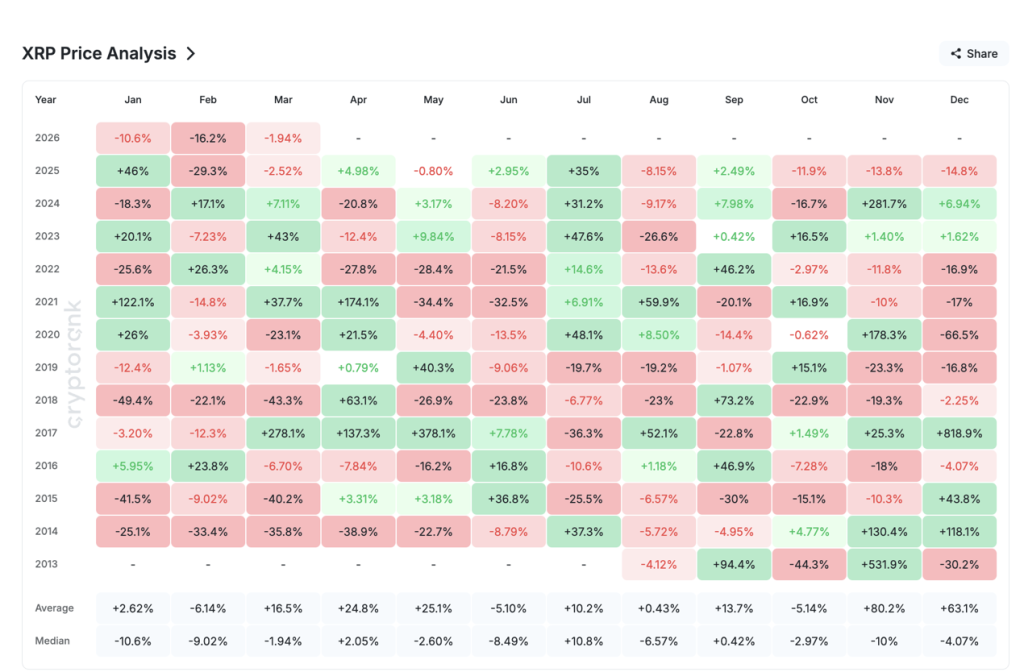Screen dimensions: 1024x672
Task: Click the share icon inside the Share button
Action: tap(956, 53)
